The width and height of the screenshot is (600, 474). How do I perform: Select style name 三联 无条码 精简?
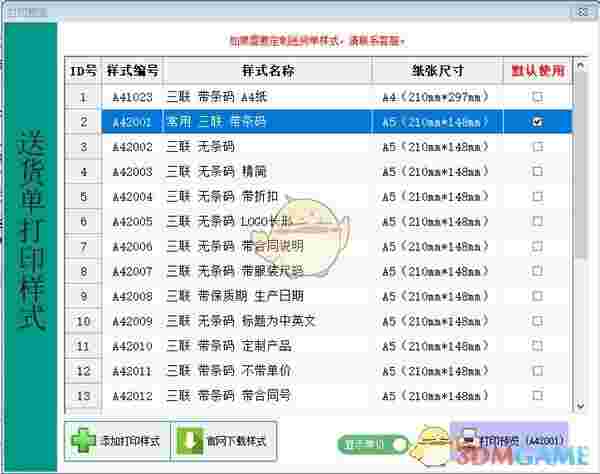click(216, 171)
